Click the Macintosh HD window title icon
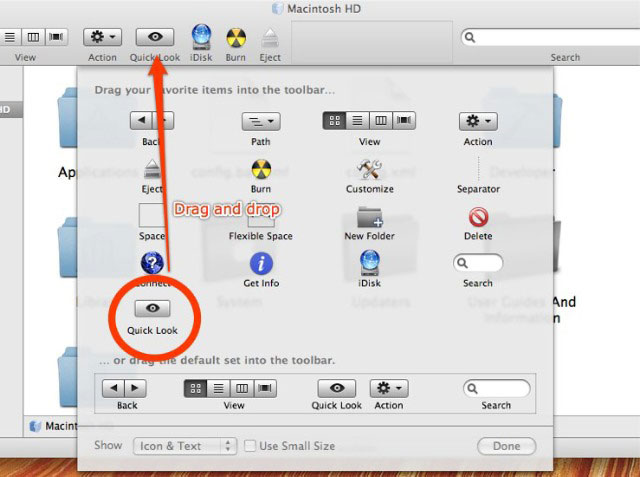 click(x=278, y=9)
